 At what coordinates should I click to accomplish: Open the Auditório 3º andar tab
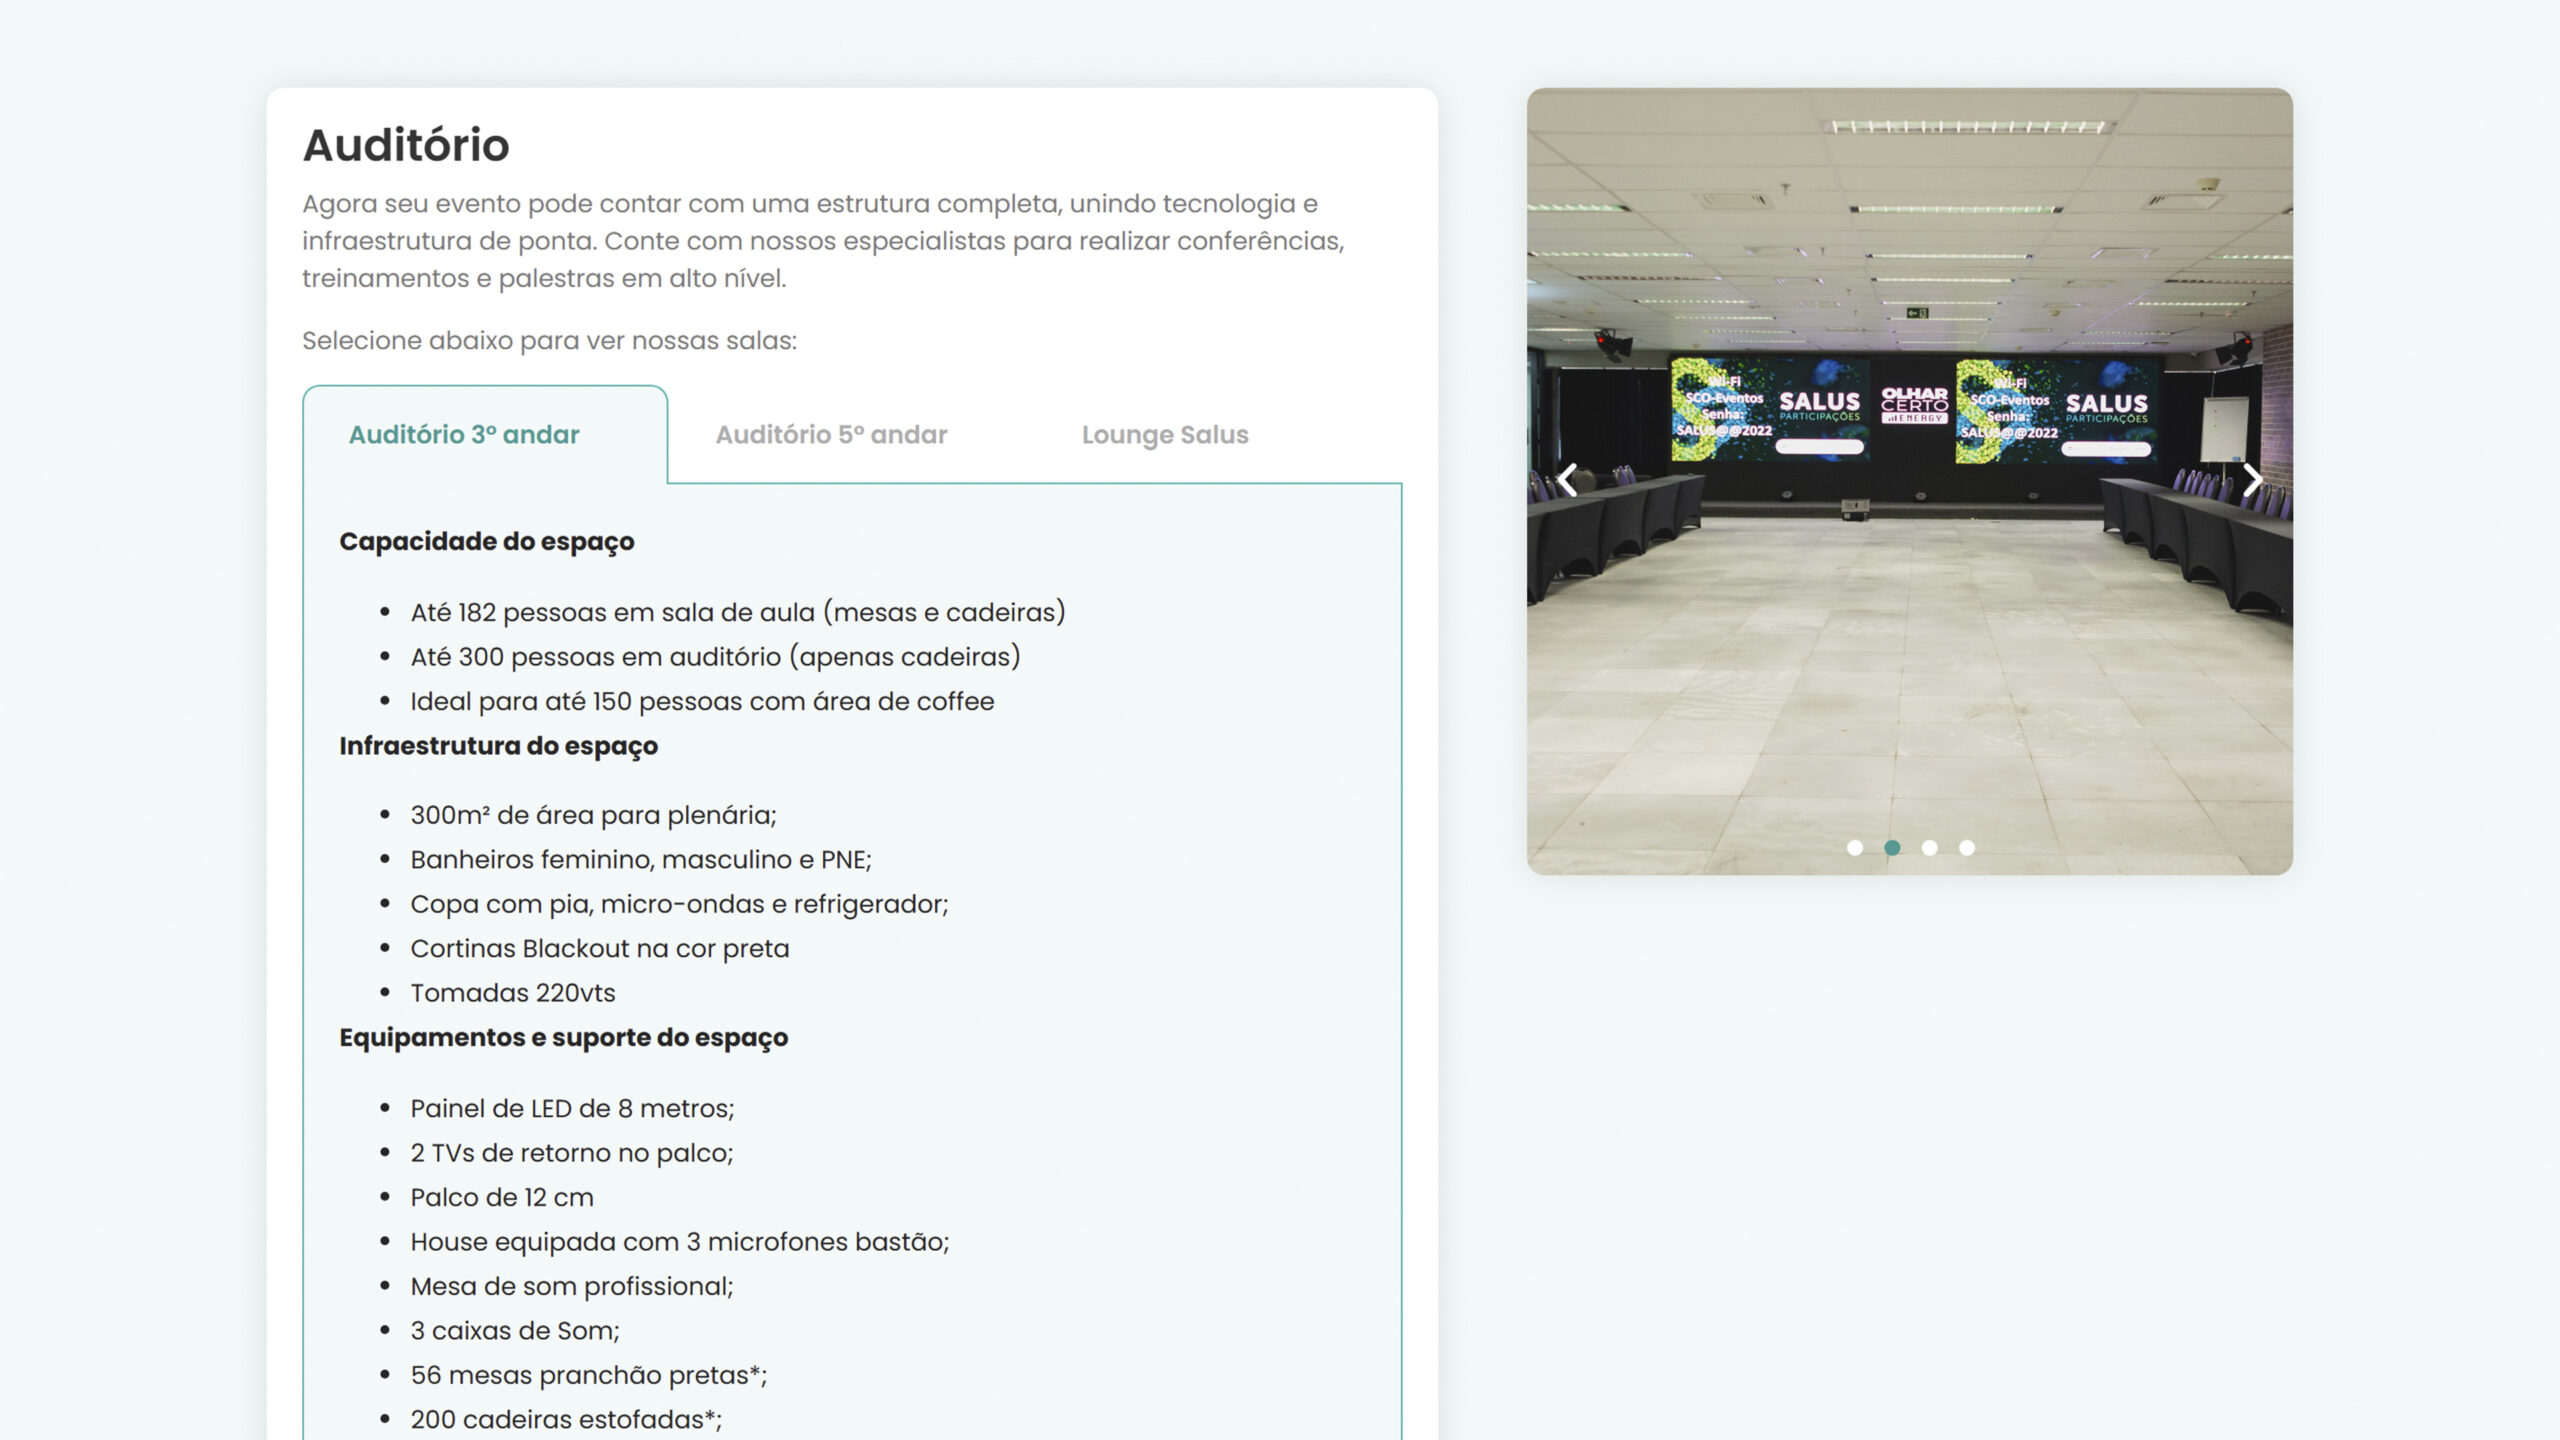pos(464,435)
